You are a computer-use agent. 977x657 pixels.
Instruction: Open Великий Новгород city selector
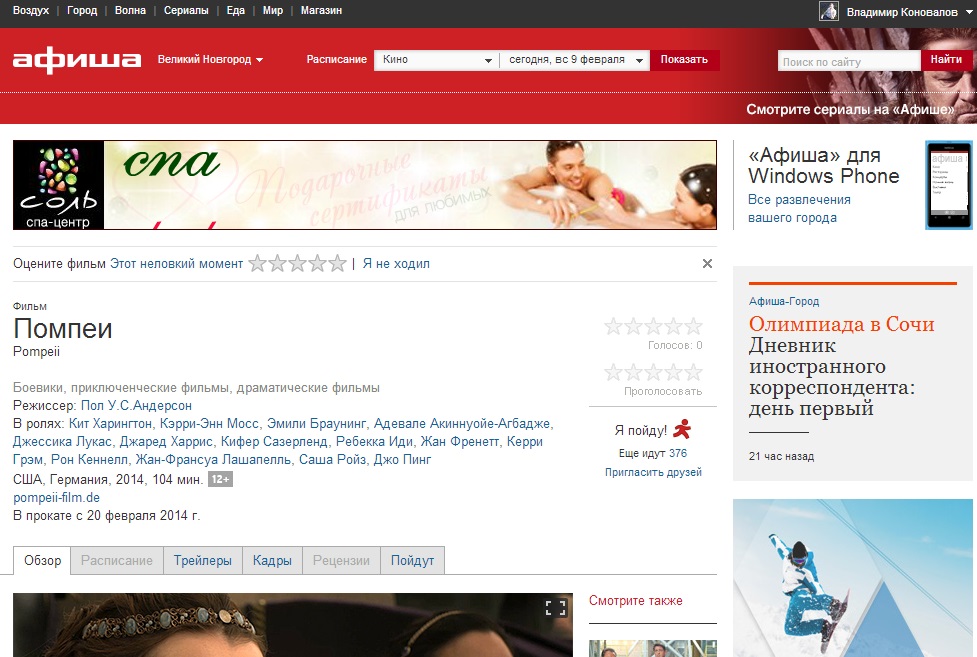[x=210, y=60]
